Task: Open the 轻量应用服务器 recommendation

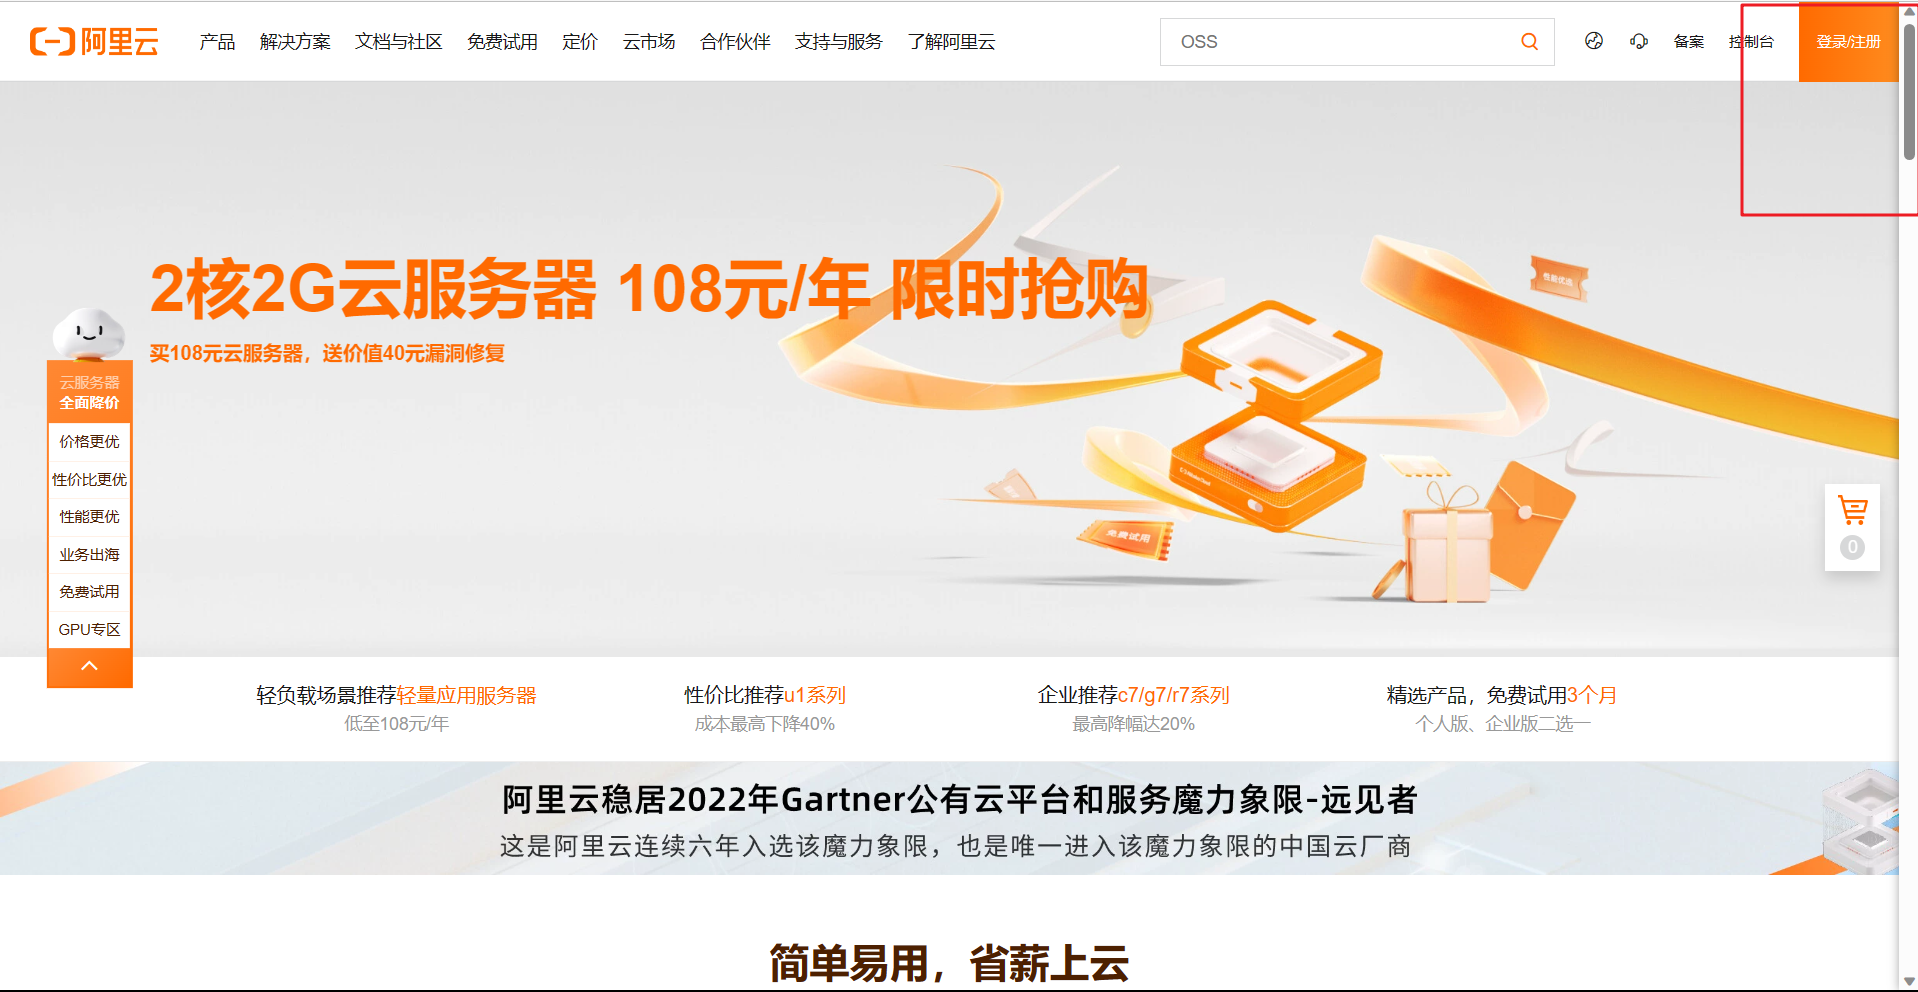Action: click(x=466, y=695)
